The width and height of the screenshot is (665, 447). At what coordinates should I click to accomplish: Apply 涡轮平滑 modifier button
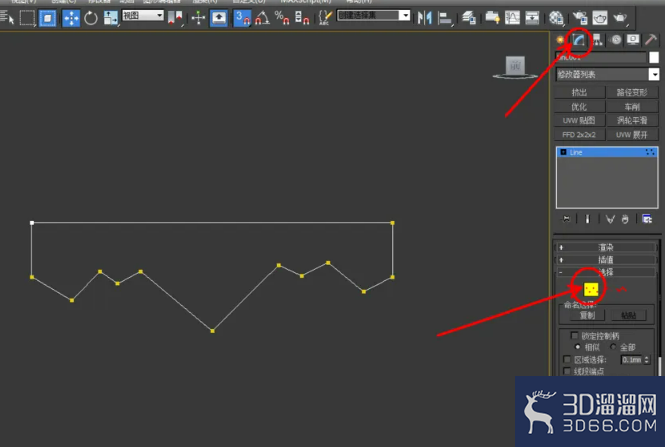coord(632,120)
